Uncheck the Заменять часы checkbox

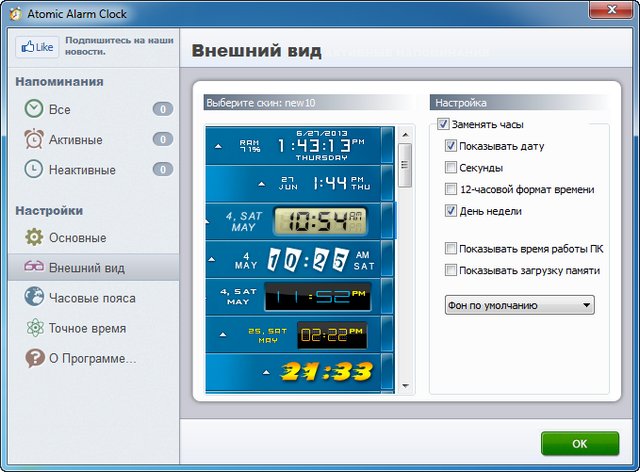point(443,125)
